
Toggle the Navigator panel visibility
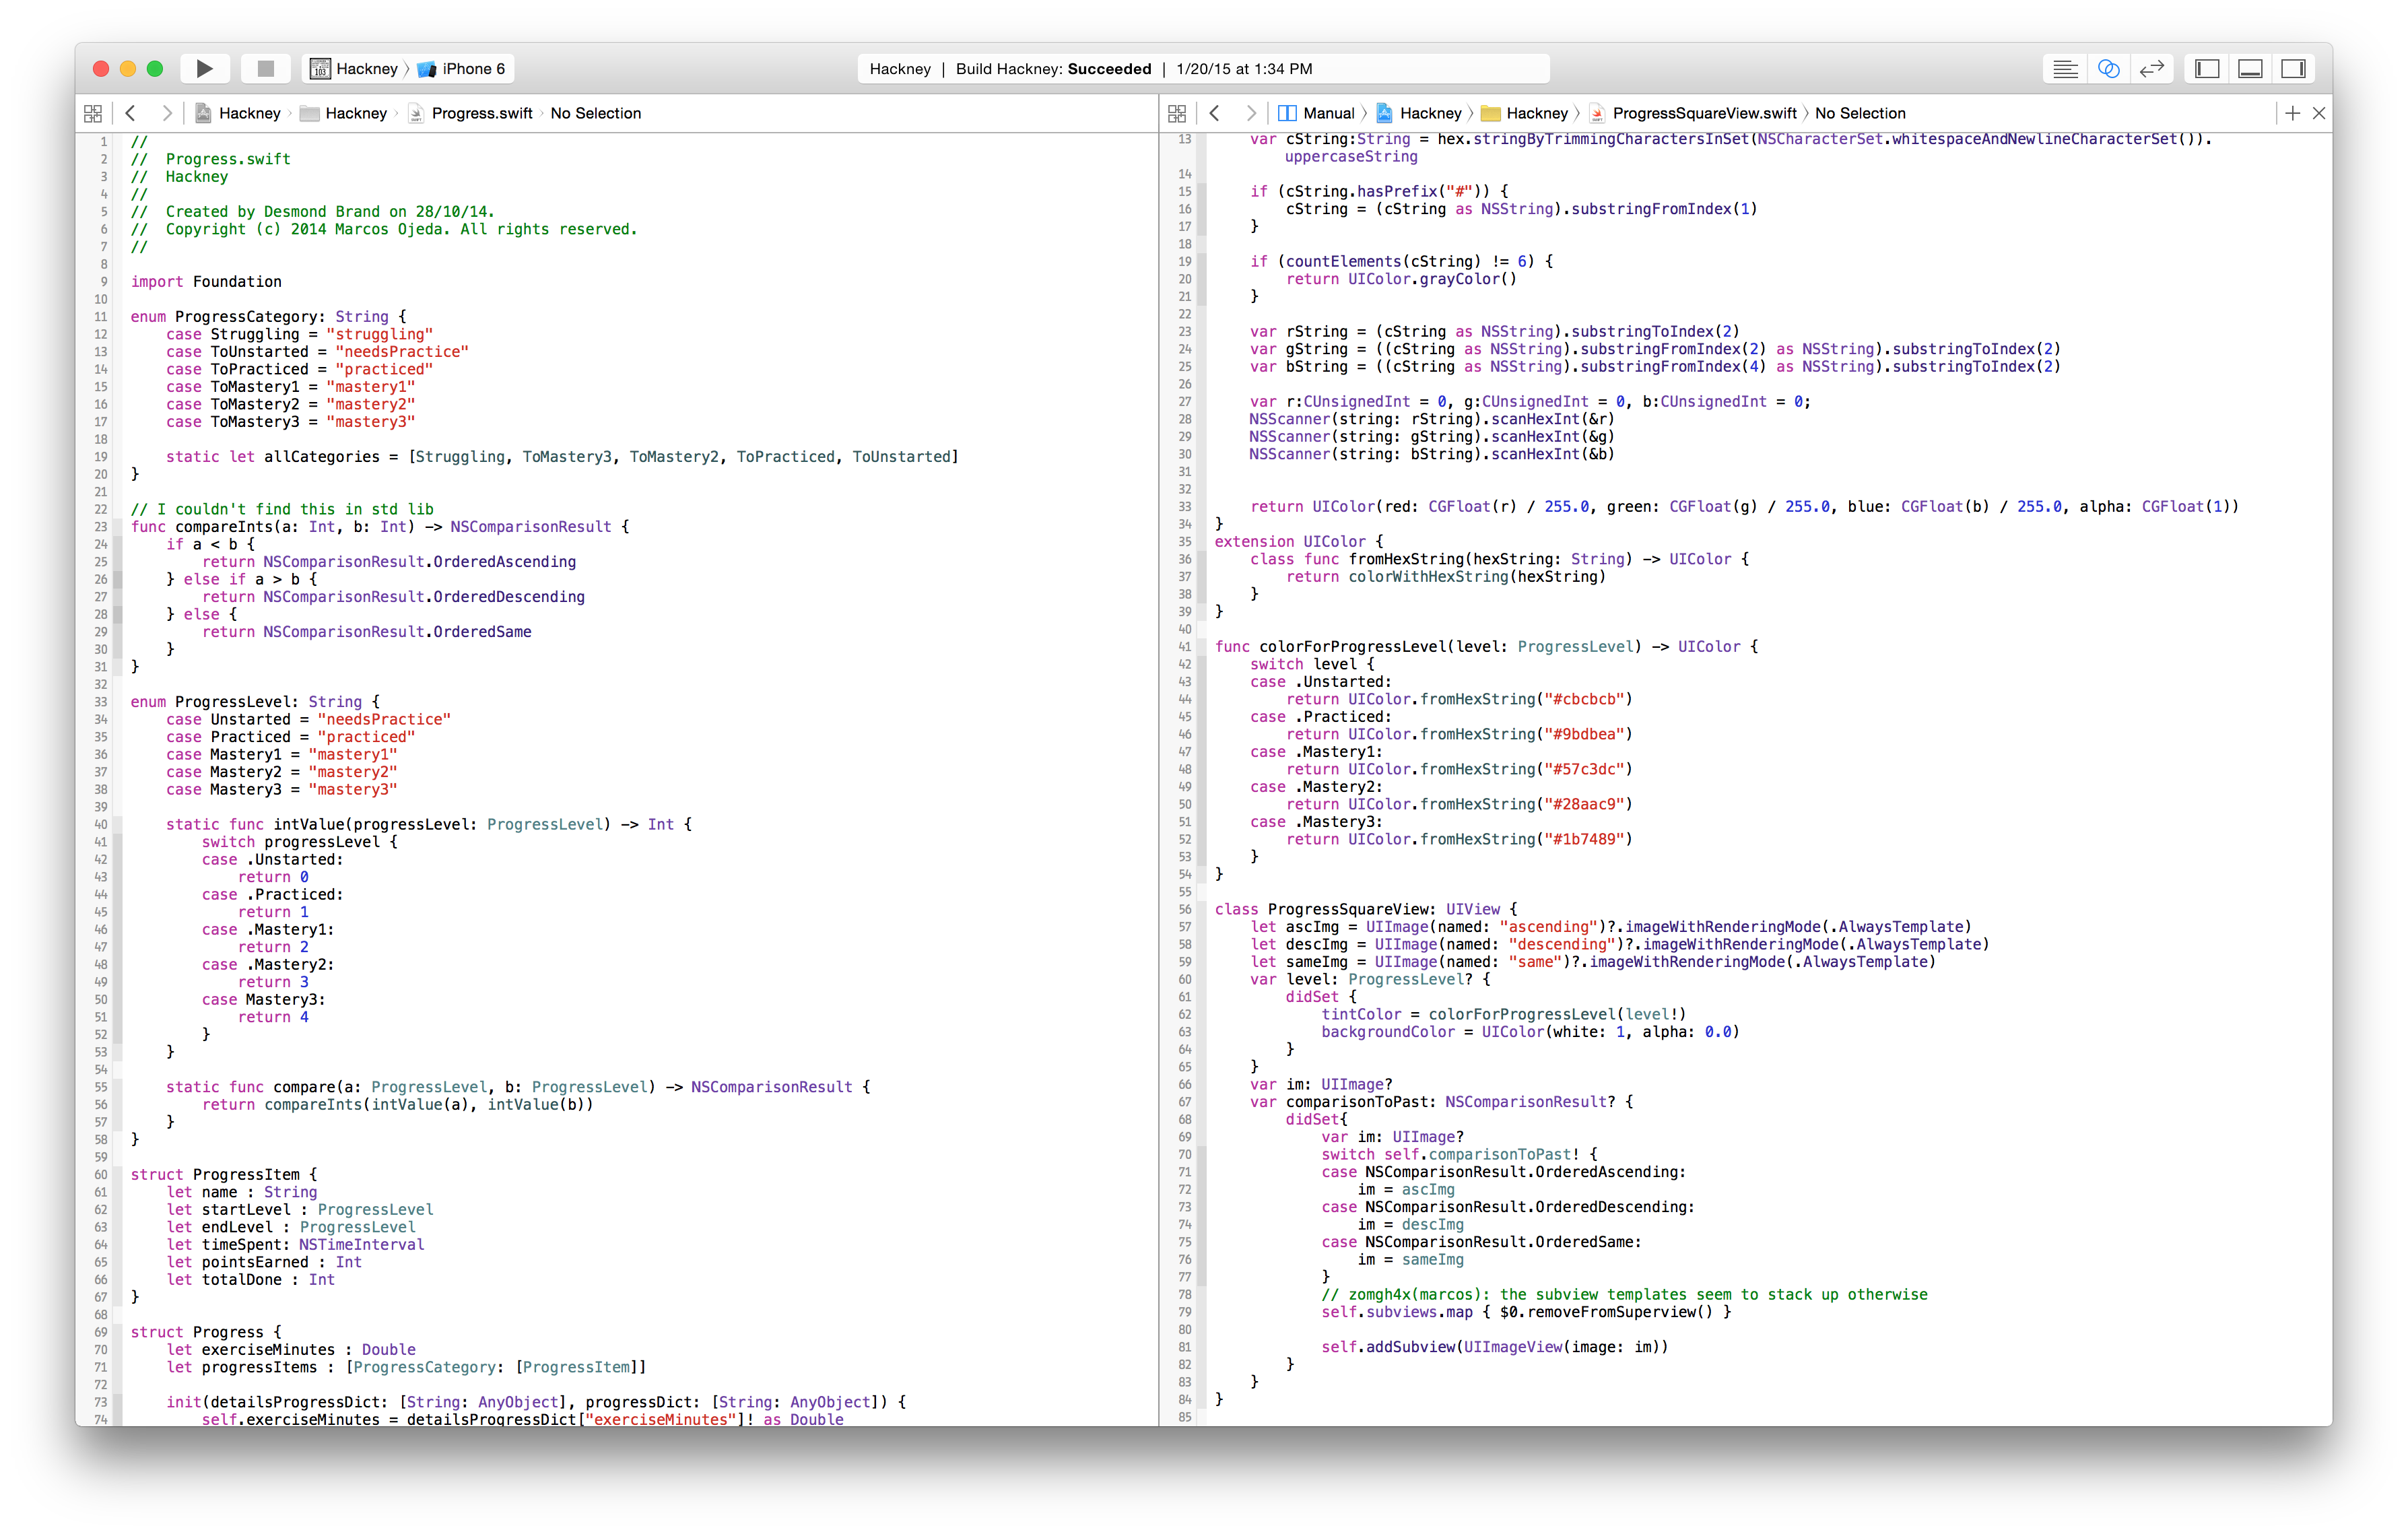[2207, 69]
